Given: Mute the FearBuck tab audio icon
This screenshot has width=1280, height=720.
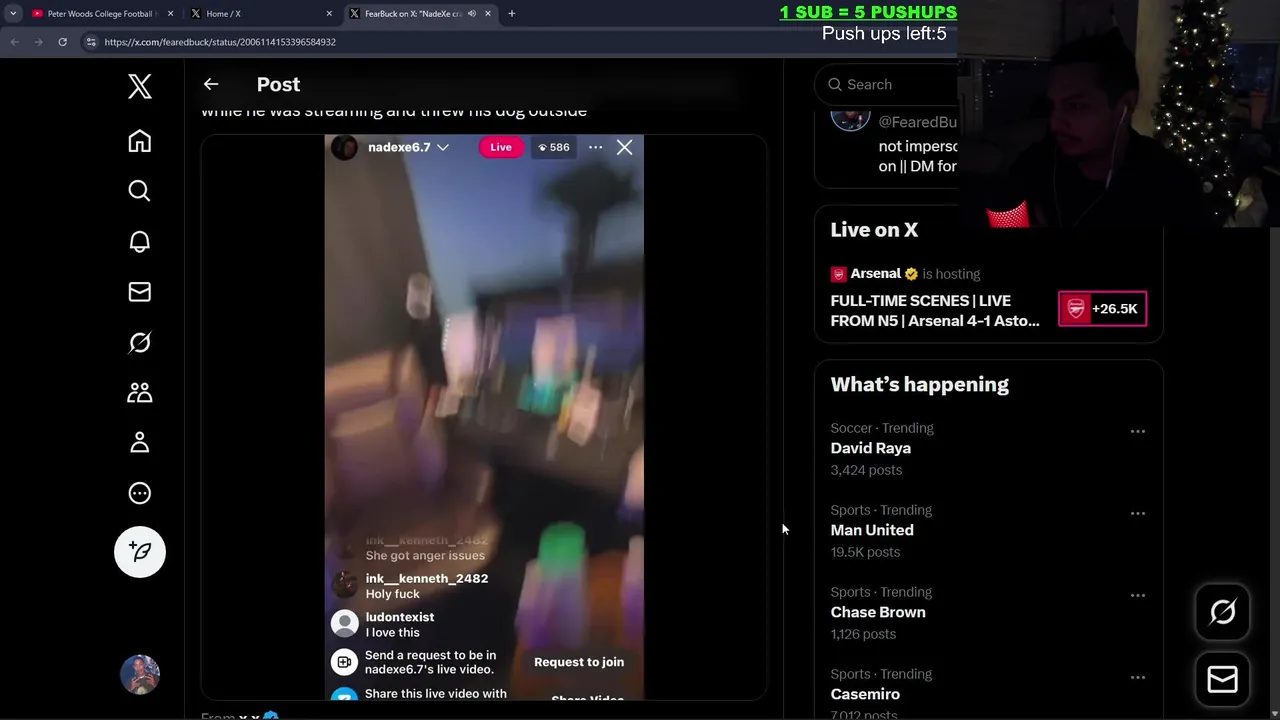Looking at the screenshot, I should pyautogui.click(x=471, y=14).
